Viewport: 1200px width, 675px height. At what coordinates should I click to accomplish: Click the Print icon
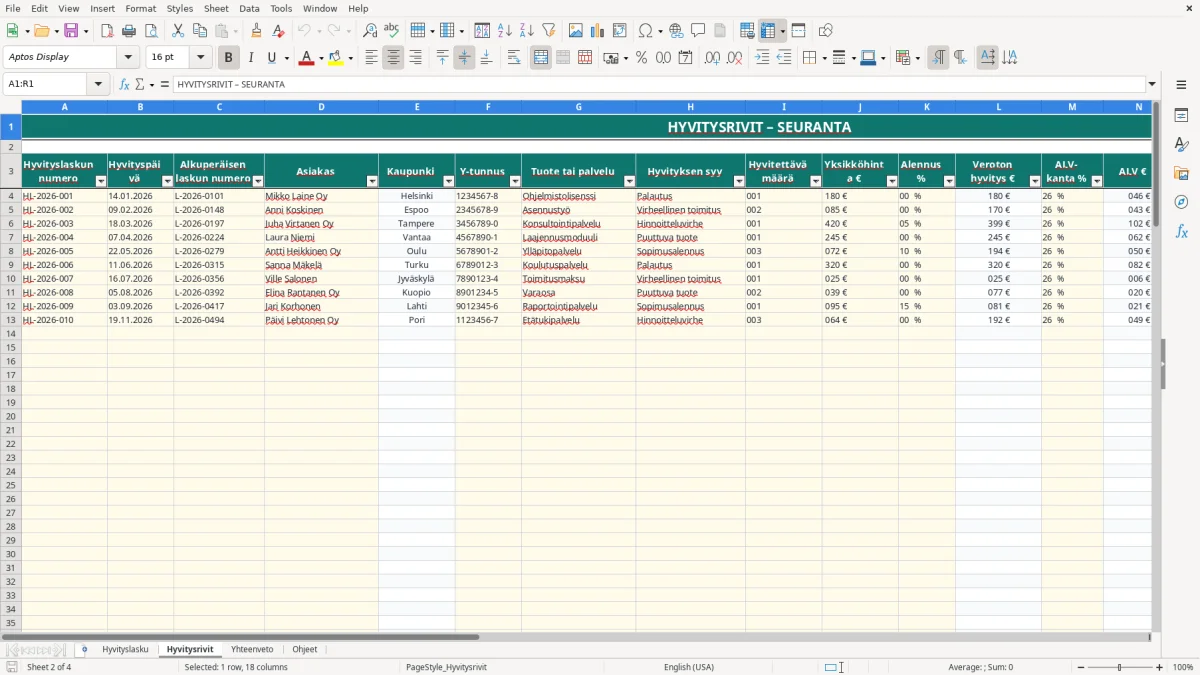click(129, 31)
